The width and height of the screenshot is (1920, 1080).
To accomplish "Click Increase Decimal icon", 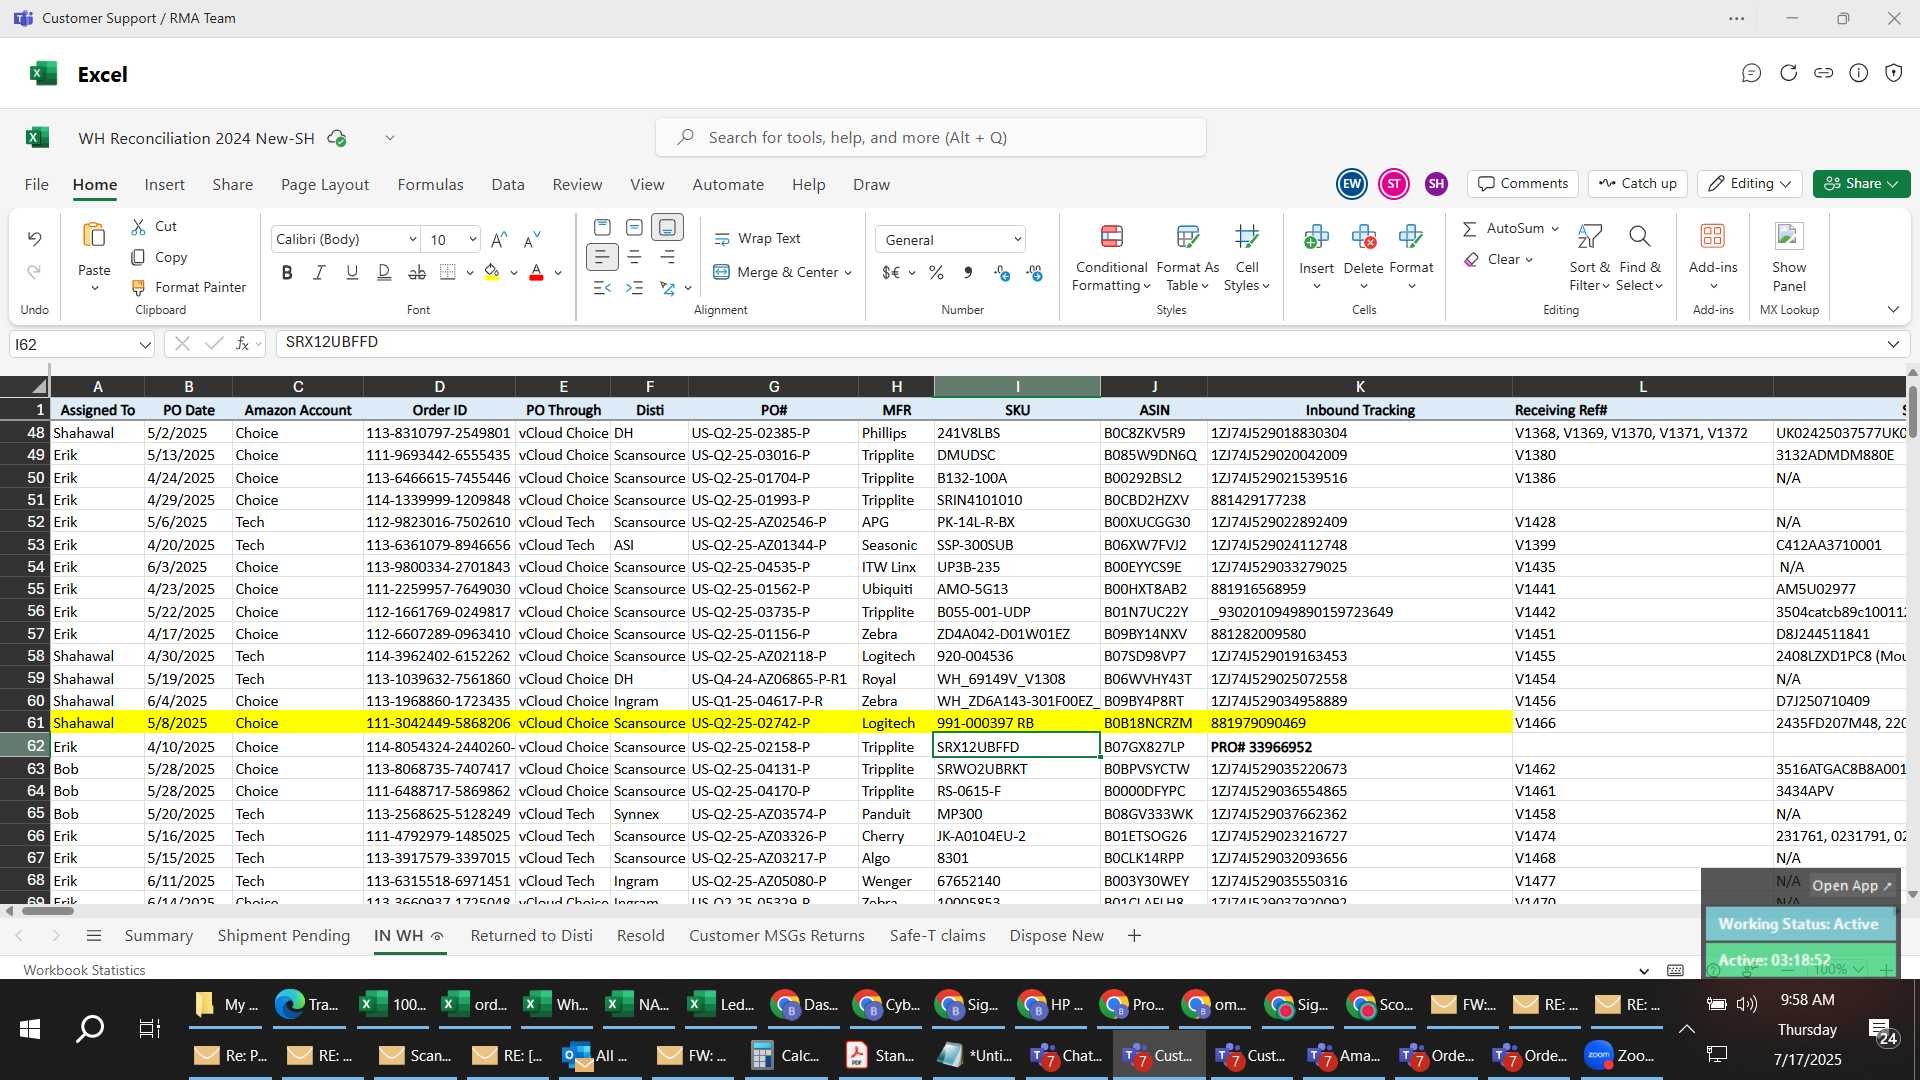I will pos(1002,272).
